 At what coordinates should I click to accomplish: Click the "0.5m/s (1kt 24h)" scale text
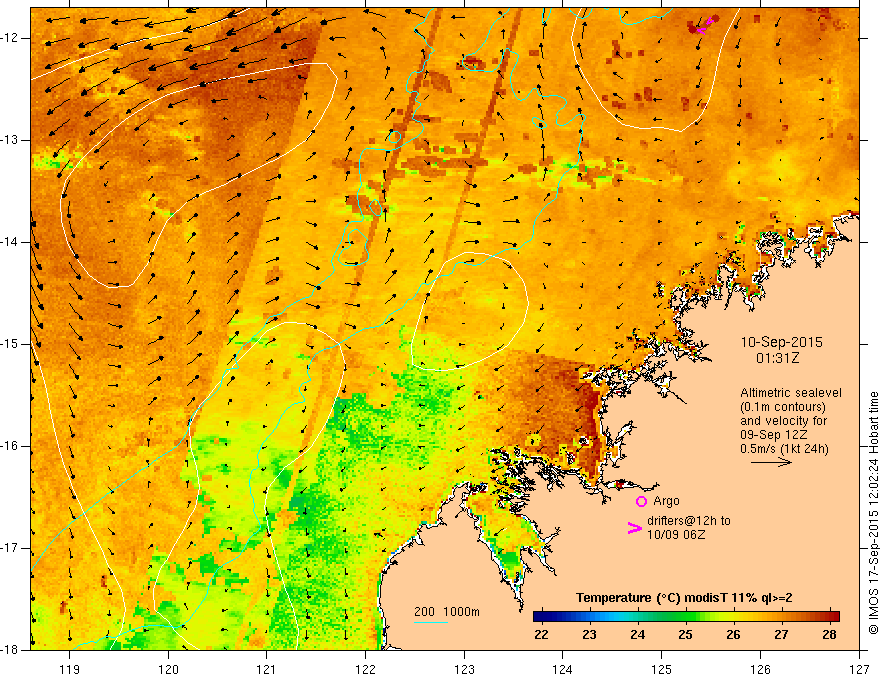[784, 448]
